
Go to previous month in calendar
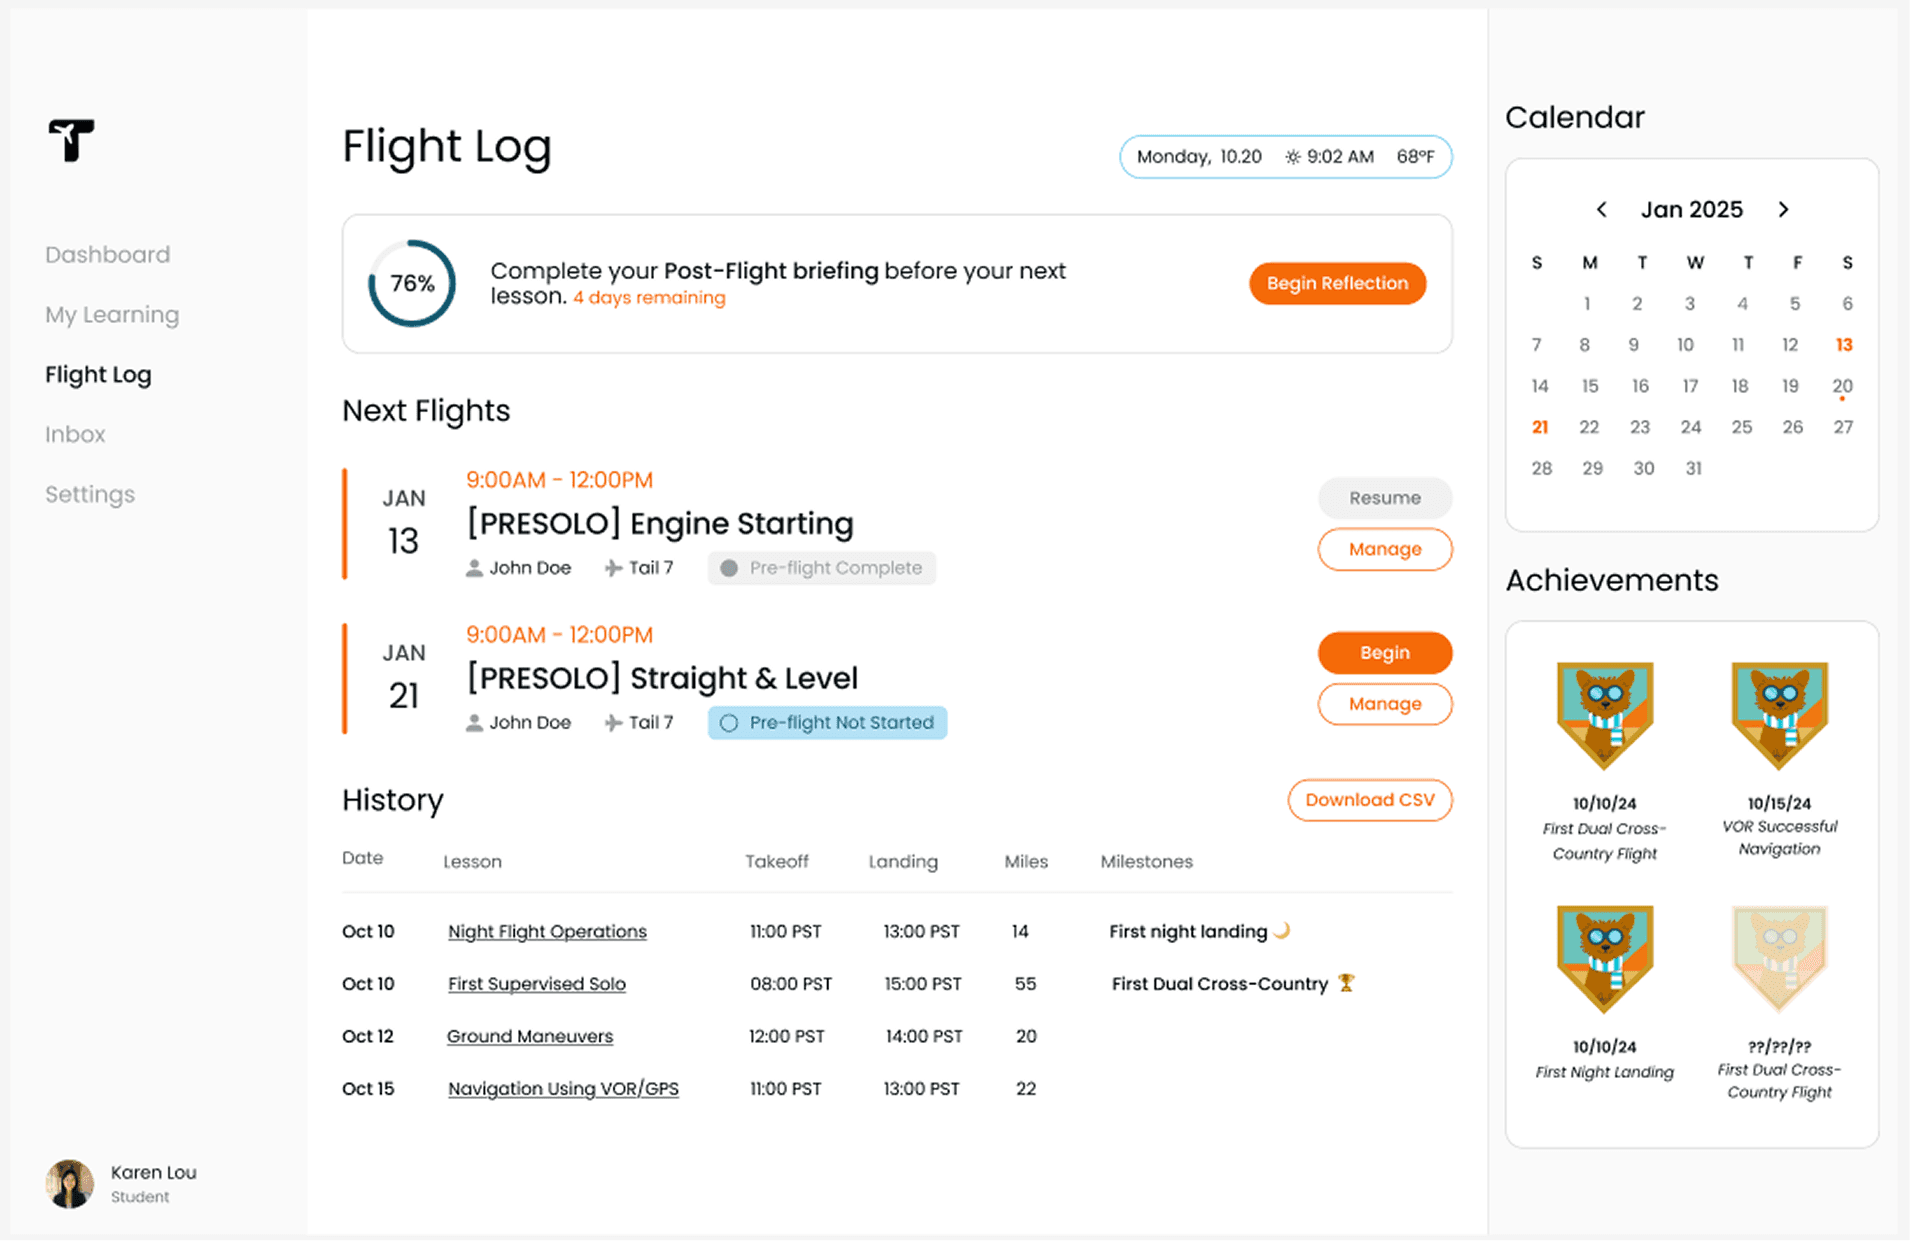point(1602,209)
